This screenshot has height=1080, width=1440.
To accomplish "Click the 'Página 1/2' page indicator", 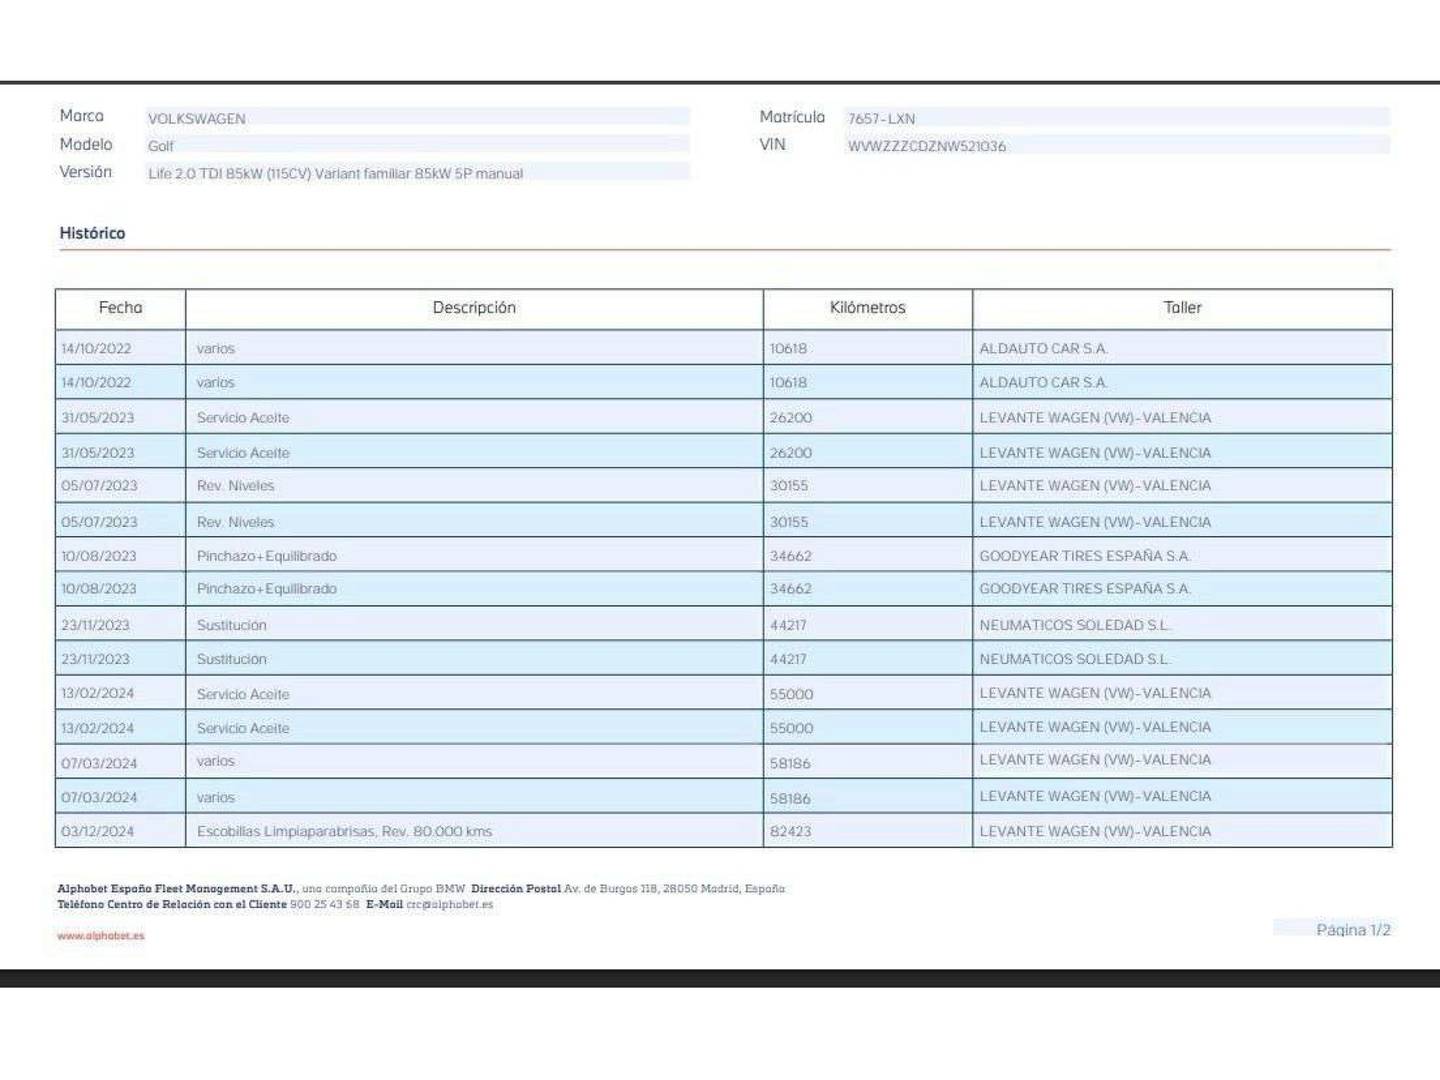I will pos(1353,930).
